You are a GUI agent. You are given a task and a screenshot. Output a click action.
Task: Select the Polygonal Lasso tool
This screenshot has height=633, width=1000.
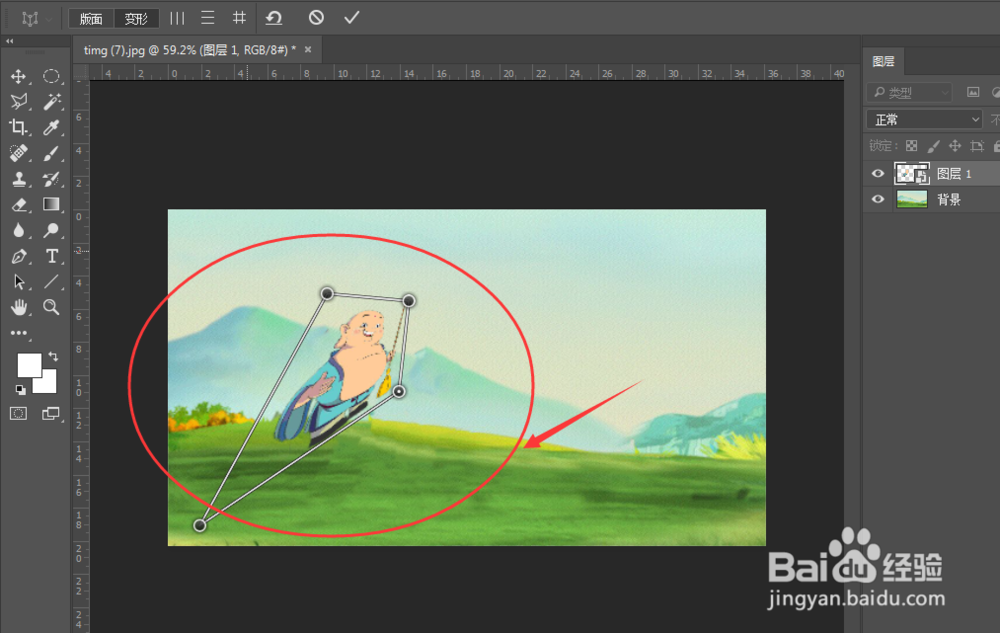(18, 101)
